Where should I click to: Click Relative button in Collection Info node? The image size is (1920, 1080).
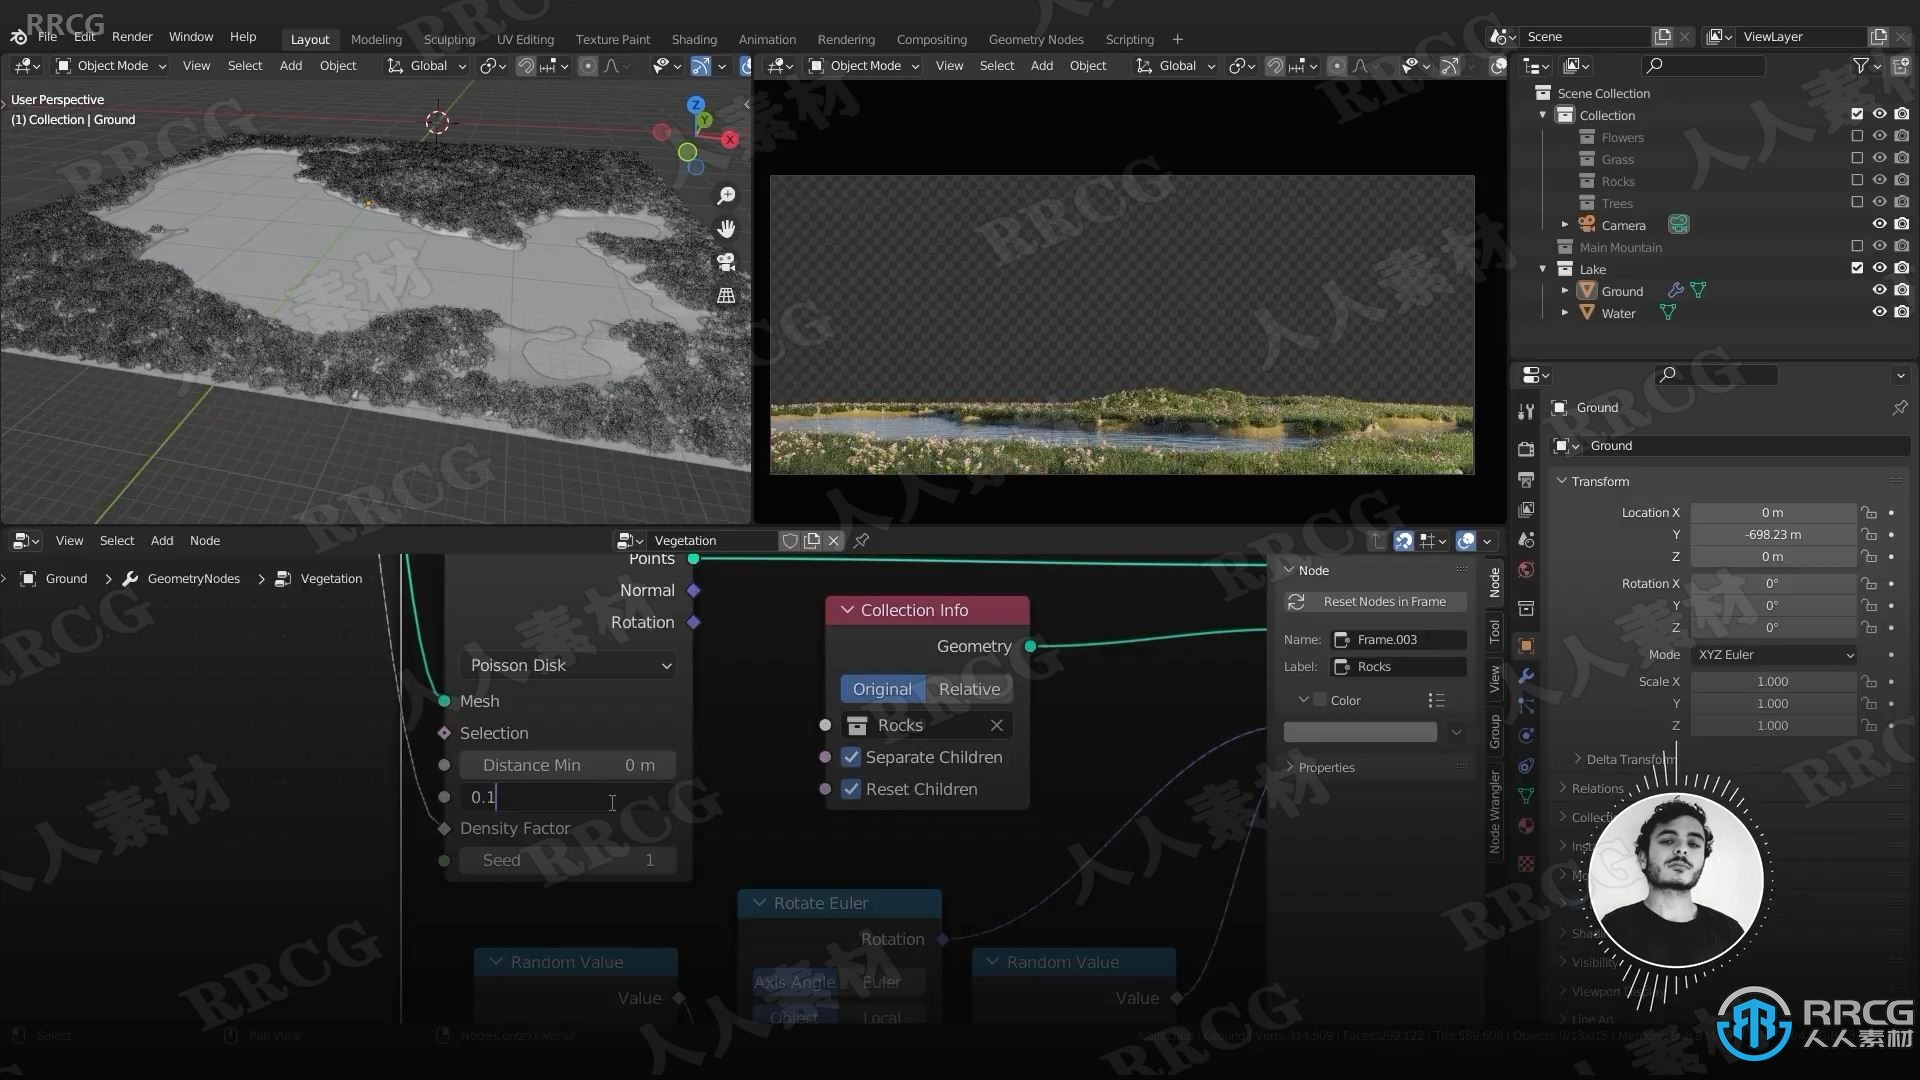[968, 687]
